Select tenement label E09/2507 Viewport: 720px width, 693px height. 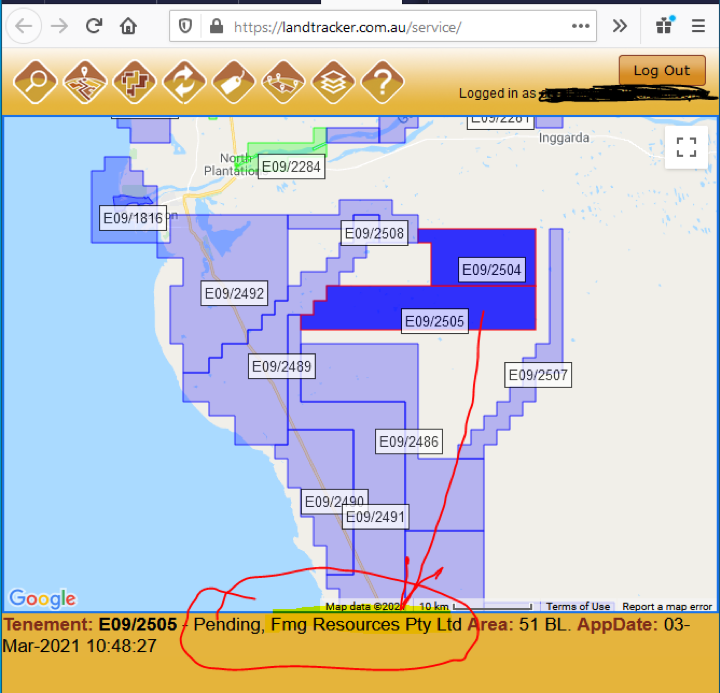coord(538,375)
